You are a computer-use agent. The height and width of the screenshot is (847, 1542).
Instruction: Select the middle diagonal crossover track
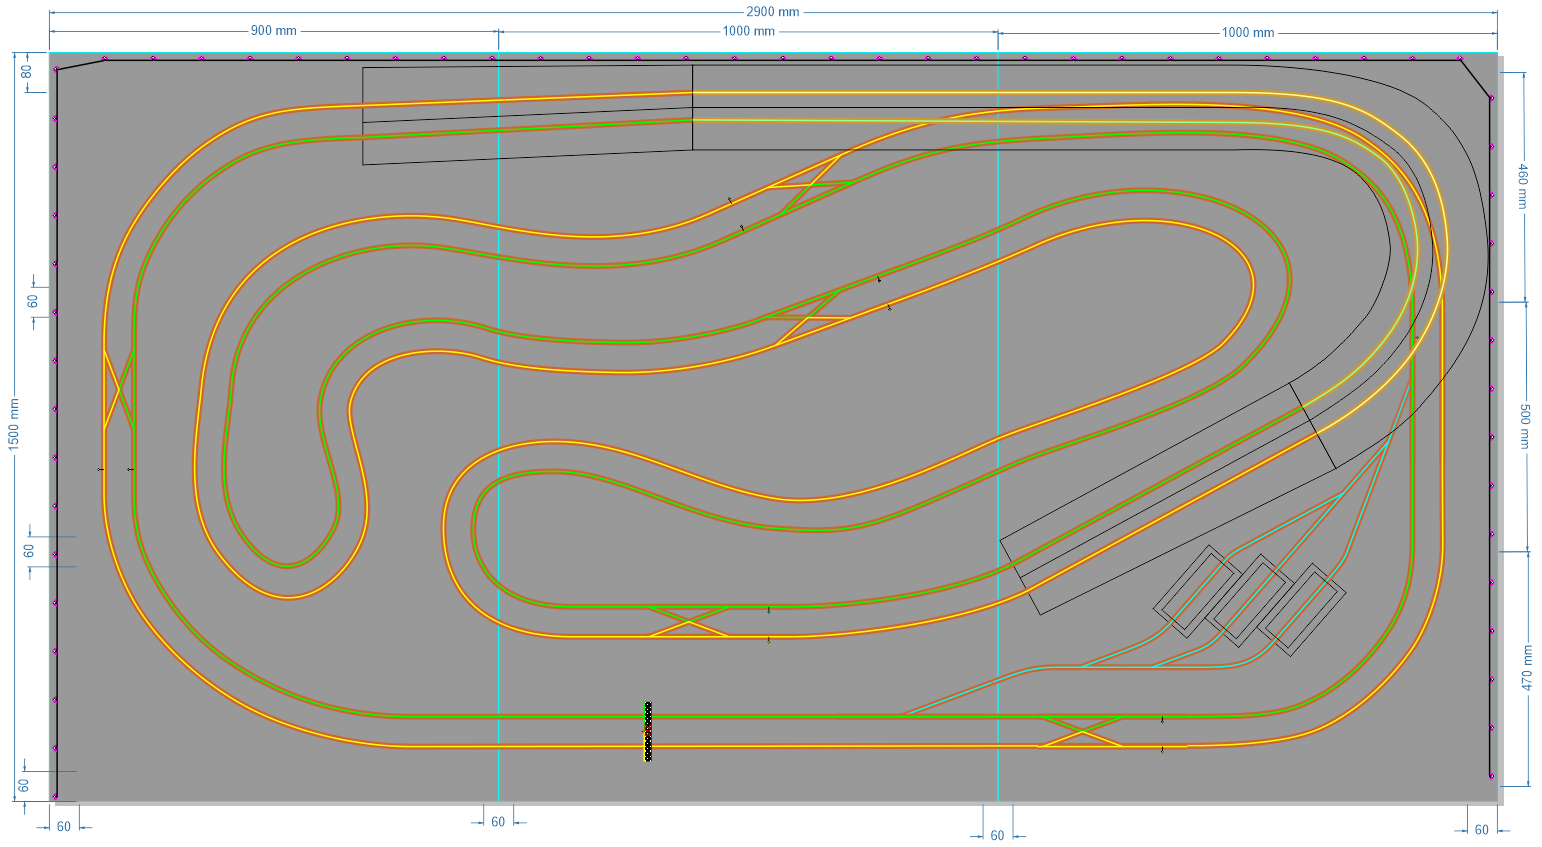coord(808,317)
